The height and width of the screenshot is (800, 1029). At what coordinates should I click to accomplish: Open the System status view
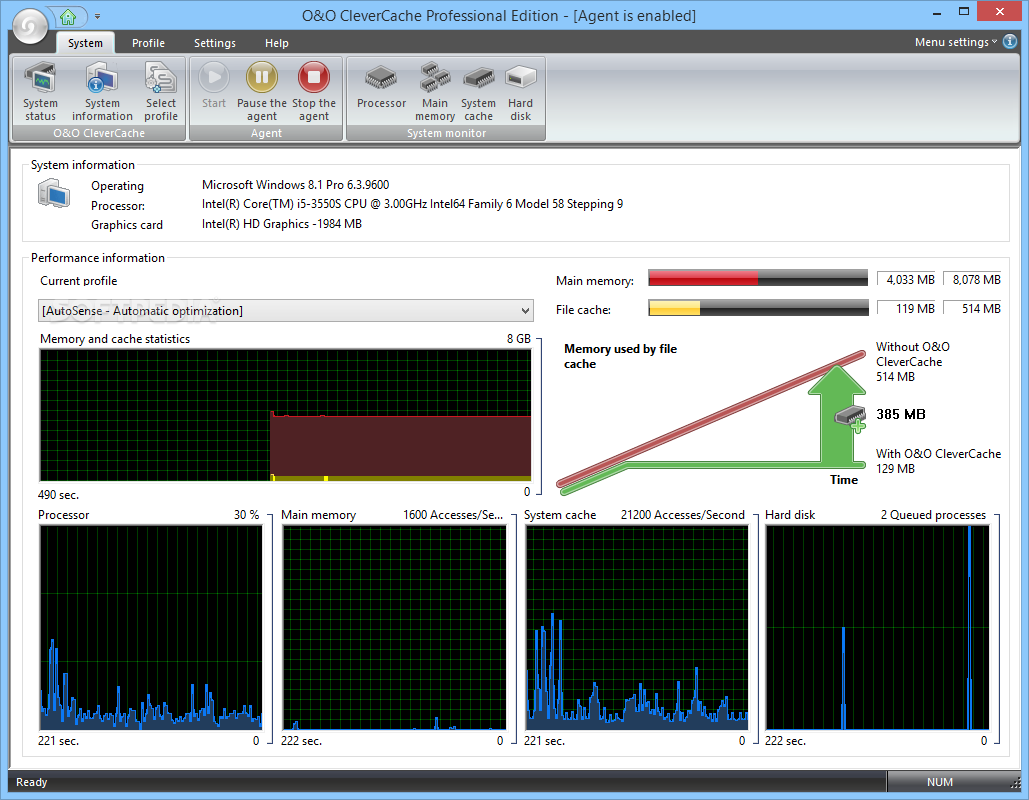pos(40,92)
